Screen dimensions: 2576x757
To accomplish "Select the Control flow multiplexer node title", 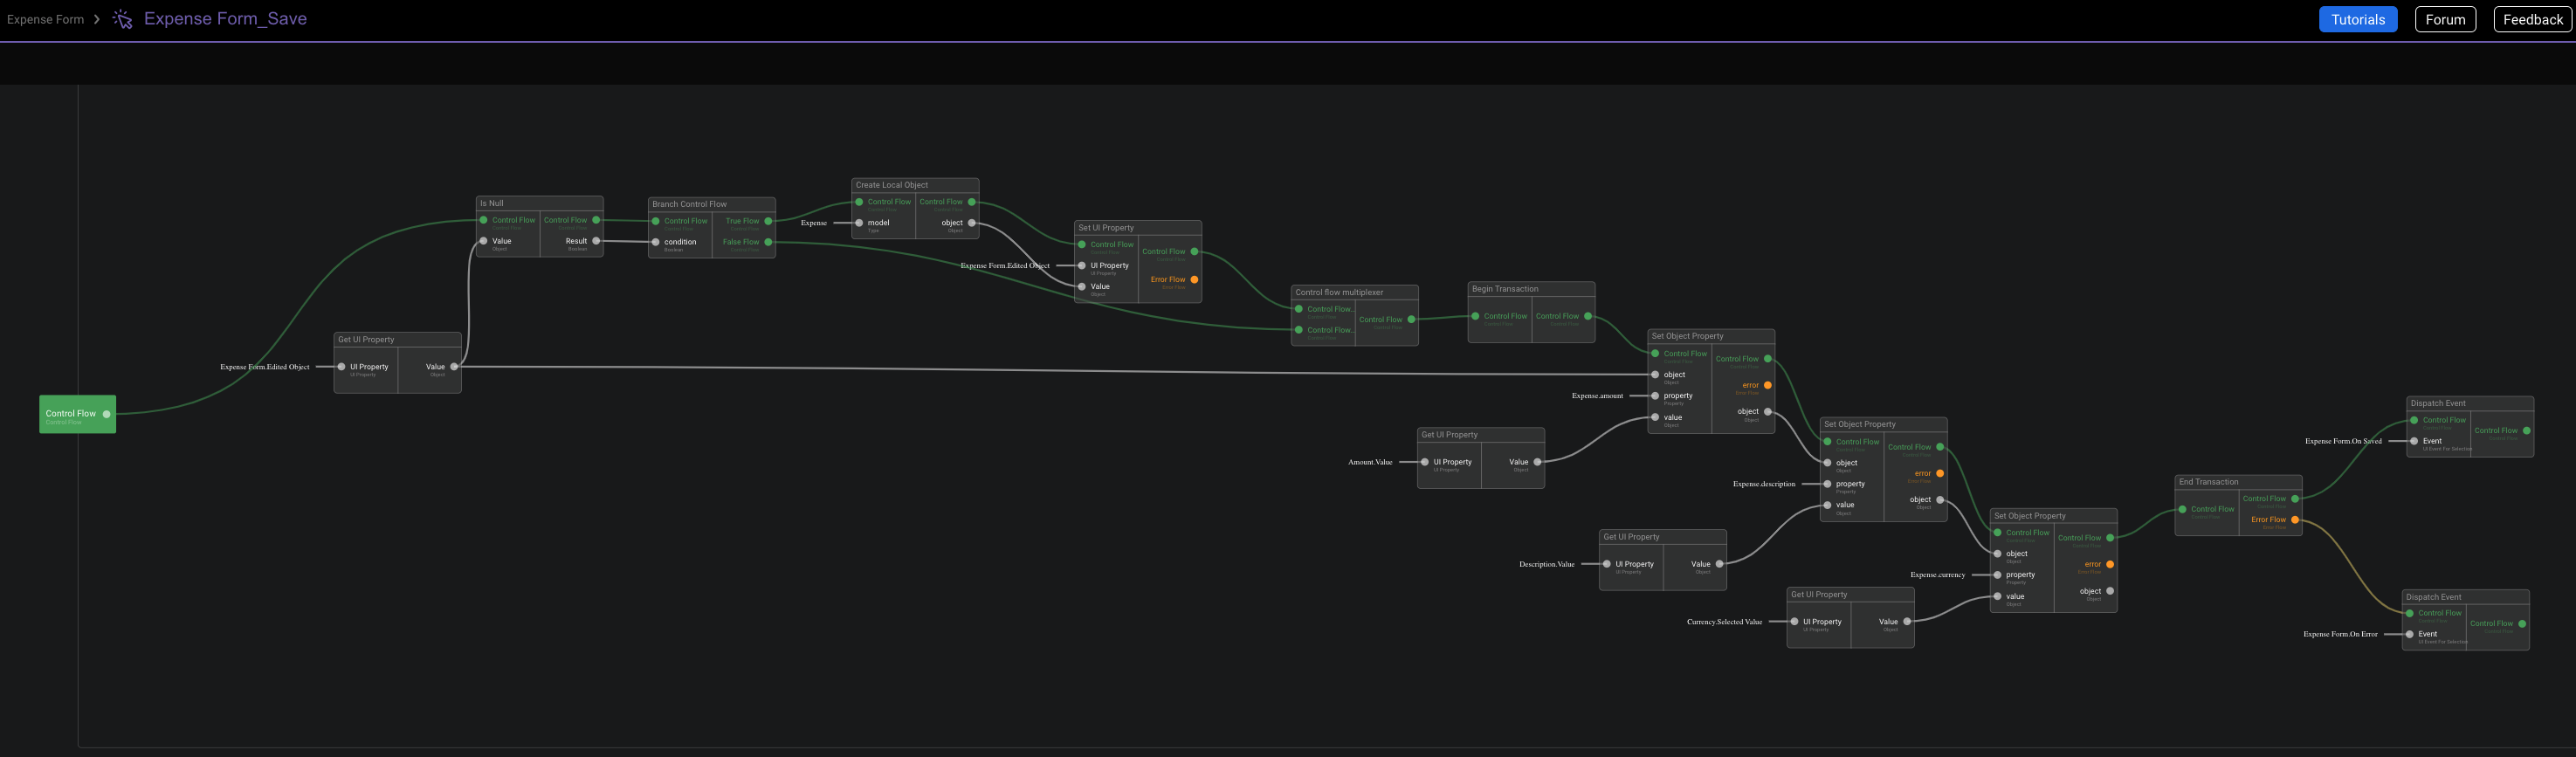I will click(x=1339, y=293).
